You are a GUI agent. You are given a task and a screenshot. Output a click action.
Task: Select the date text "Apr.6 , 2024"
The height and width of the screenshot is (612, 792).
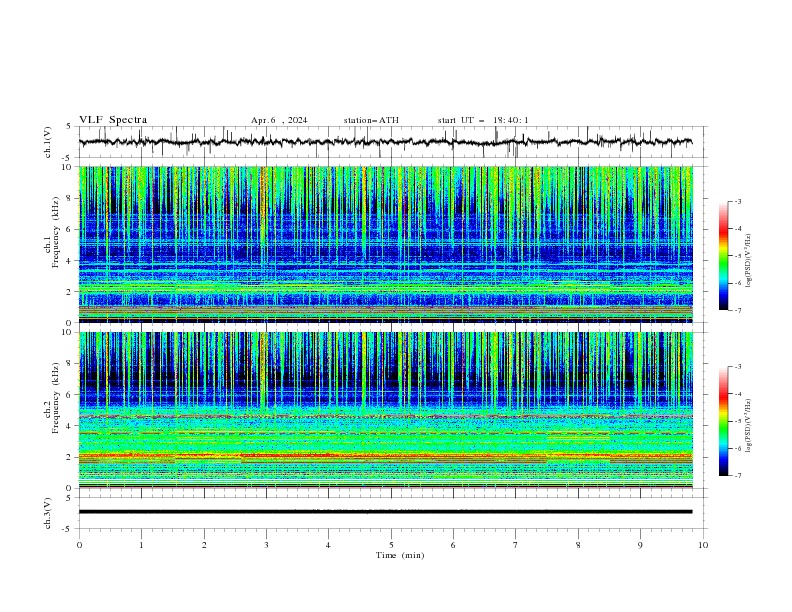click(279, 120)
